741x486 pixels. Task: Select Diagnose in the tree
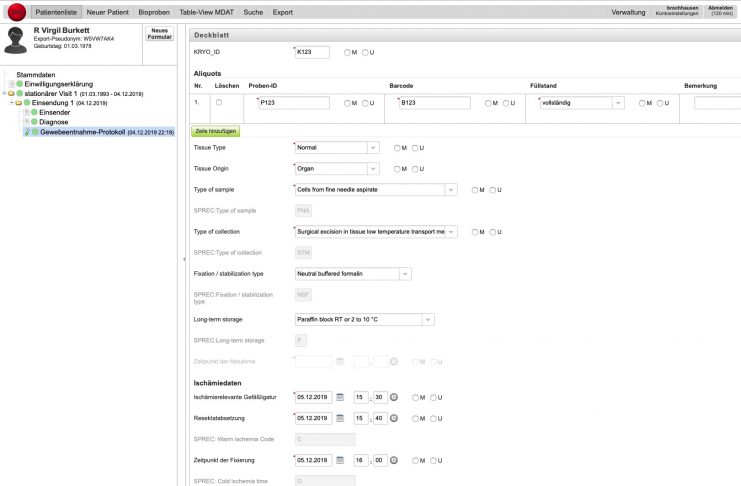pos(54,122)
